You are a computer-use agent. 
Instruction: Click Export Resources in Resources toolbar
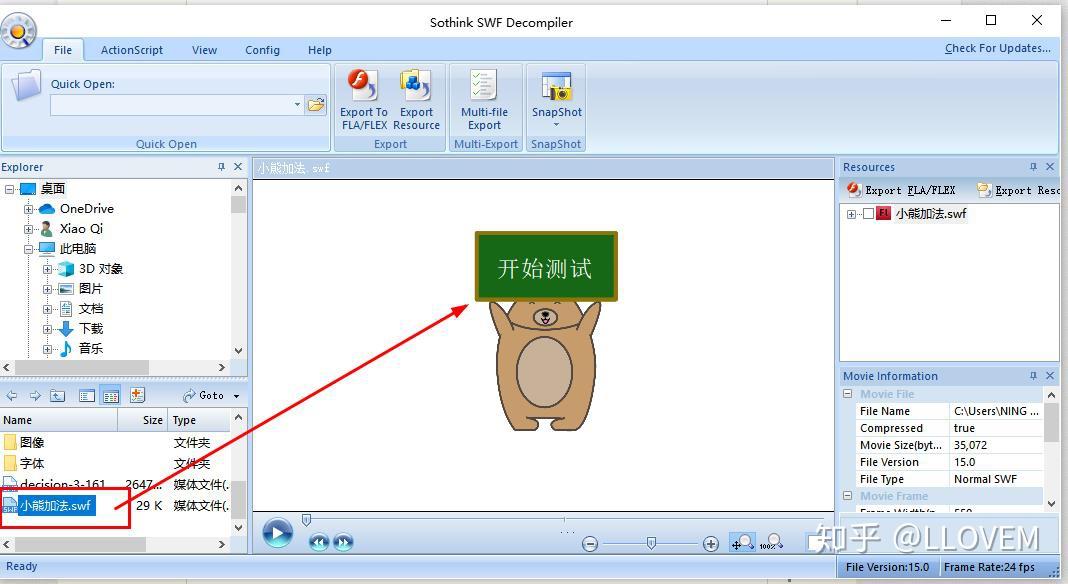tap(1019, 190)
